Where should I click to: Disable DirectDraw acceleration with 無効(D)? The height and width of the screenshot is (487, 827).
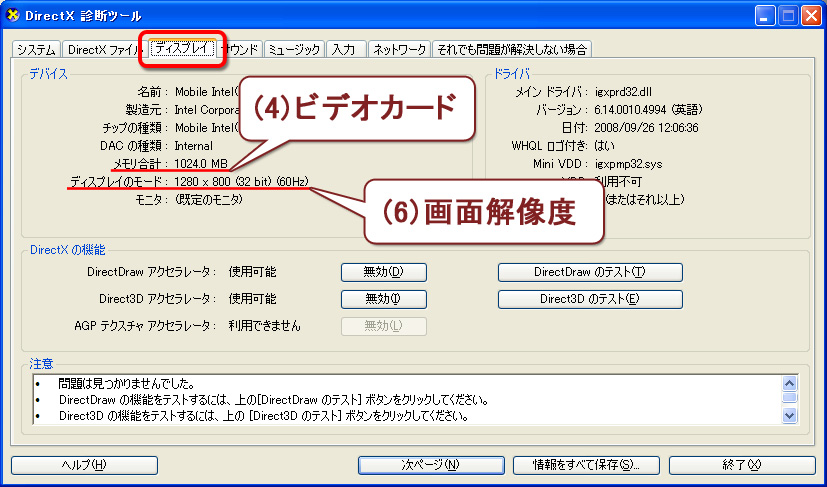click(384, 272)
